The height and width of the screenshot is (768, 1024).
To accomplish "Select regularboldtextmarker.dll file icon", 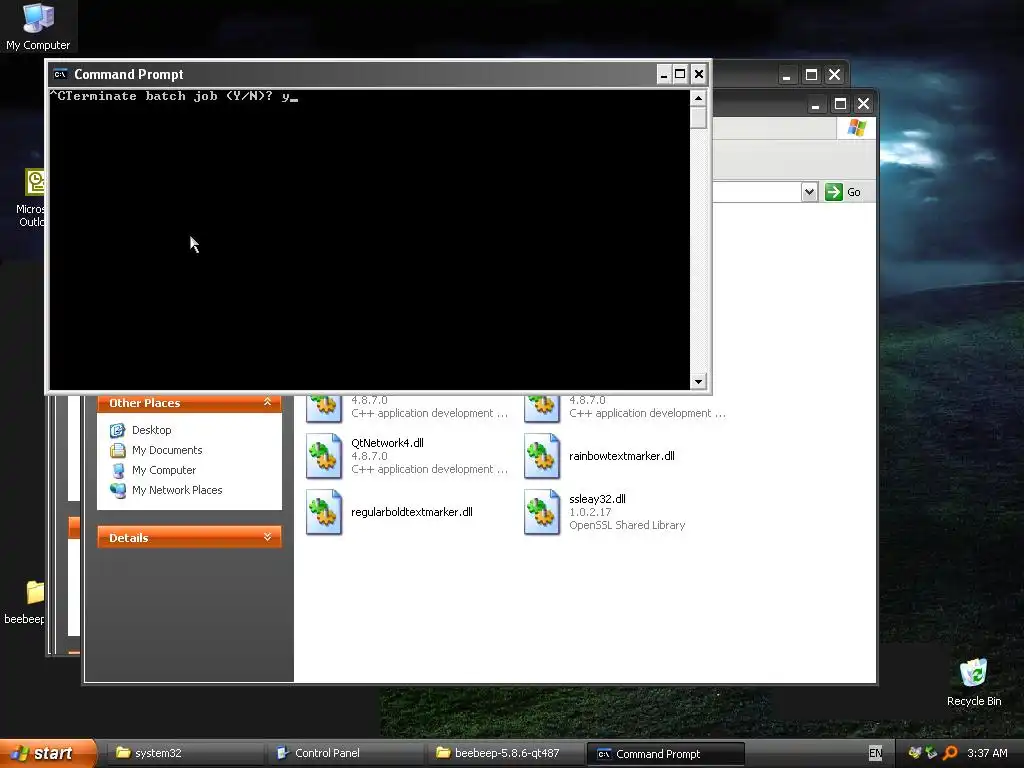I will pyautogui.click(x=324, y=512).
